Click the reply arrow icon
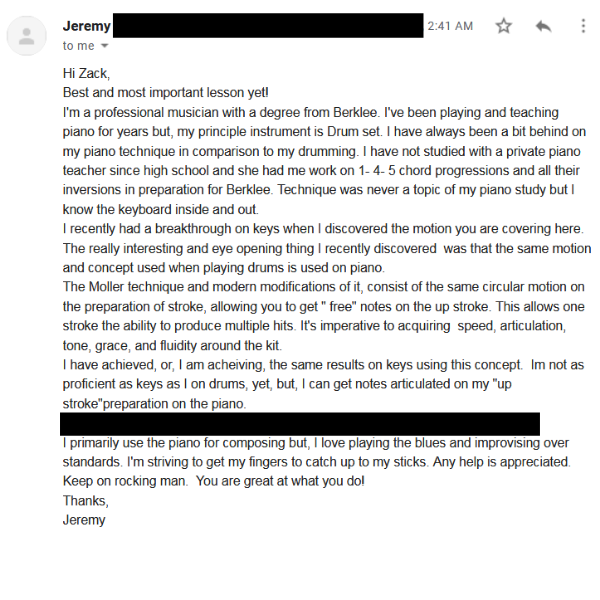600x600 pixels. click(x=544, y=26)
